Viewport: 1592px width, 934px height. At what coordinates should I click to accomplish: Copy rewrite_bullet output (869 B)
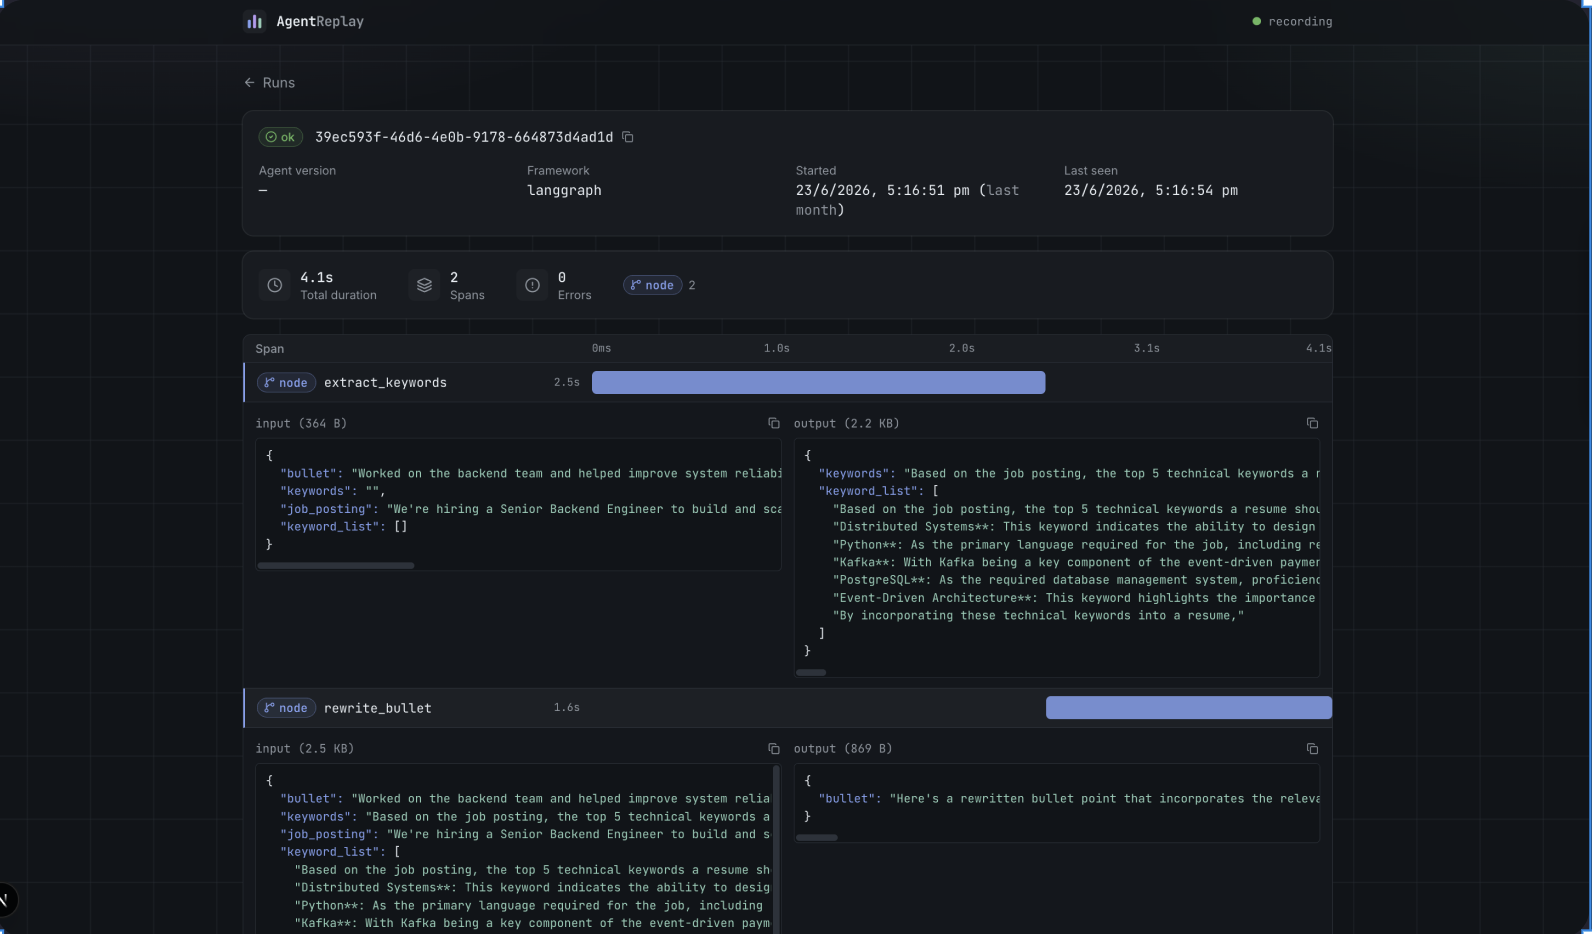click(x=1312, y=749)
